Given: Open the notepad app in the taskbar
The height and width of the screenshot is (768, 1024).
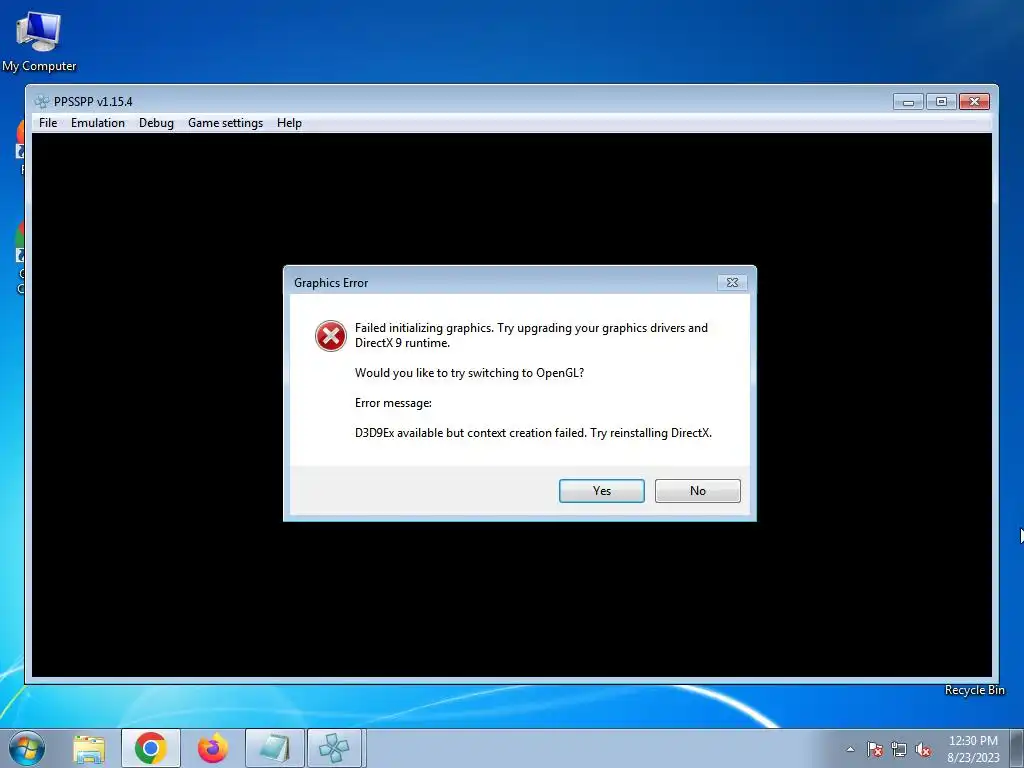Looking at the screenshot, I should 274,748.
